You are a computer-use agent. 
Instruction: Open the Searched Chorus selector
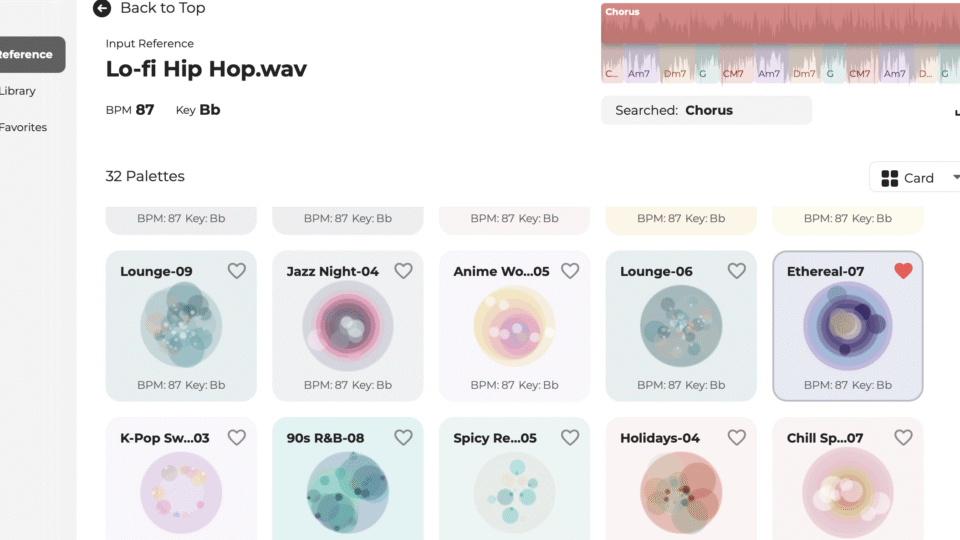click(707, 110)
